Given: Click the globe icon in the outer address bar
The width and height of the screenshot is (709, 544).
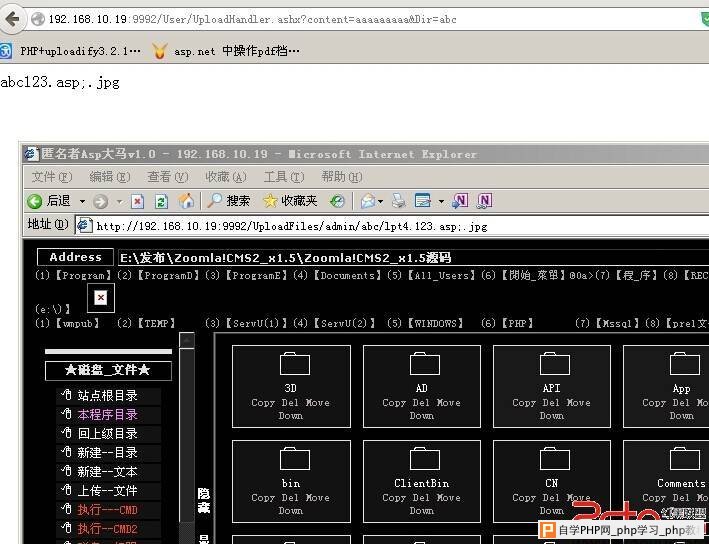Looking at the screenshot, I should point(38,19).
